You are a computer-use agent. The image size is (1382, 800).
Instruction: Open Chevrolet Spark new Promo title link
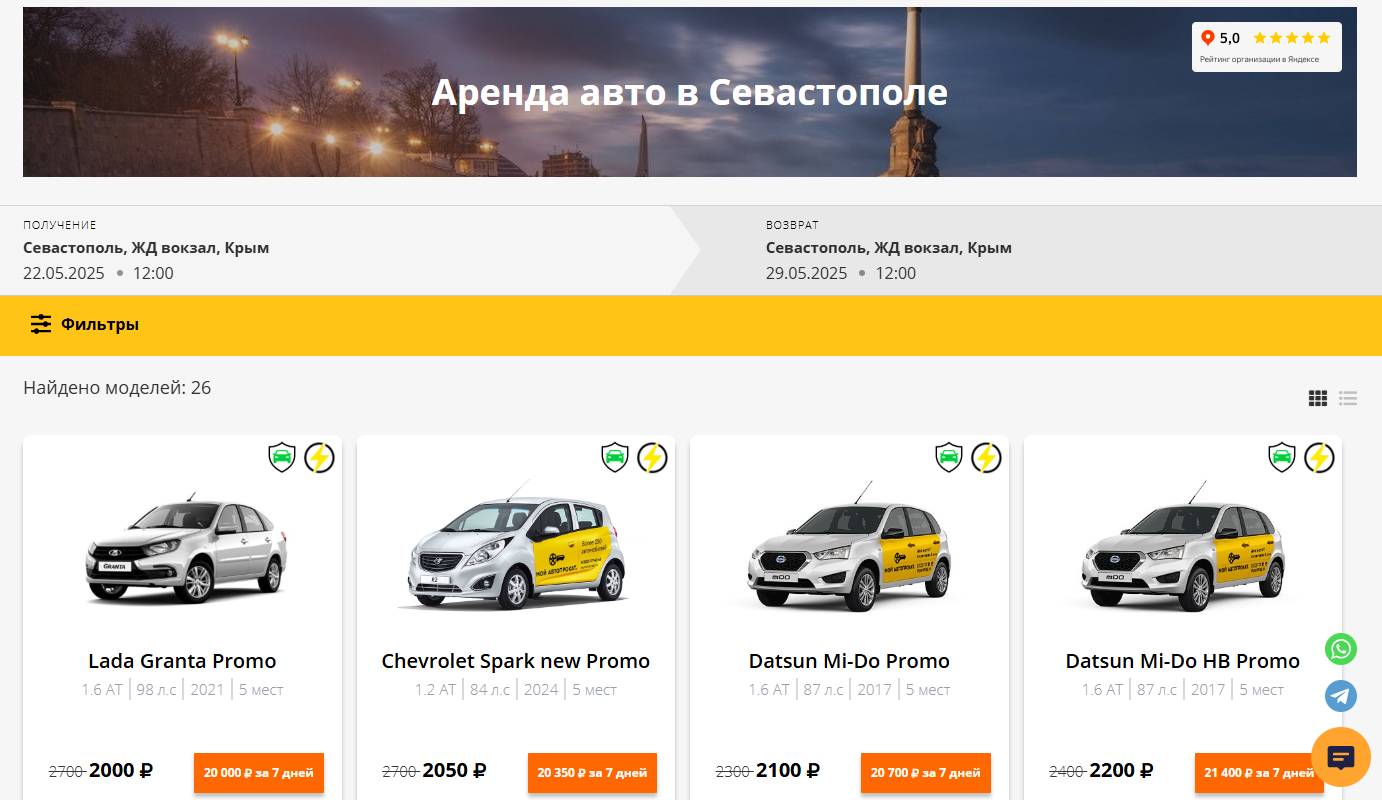click(516, 661)
